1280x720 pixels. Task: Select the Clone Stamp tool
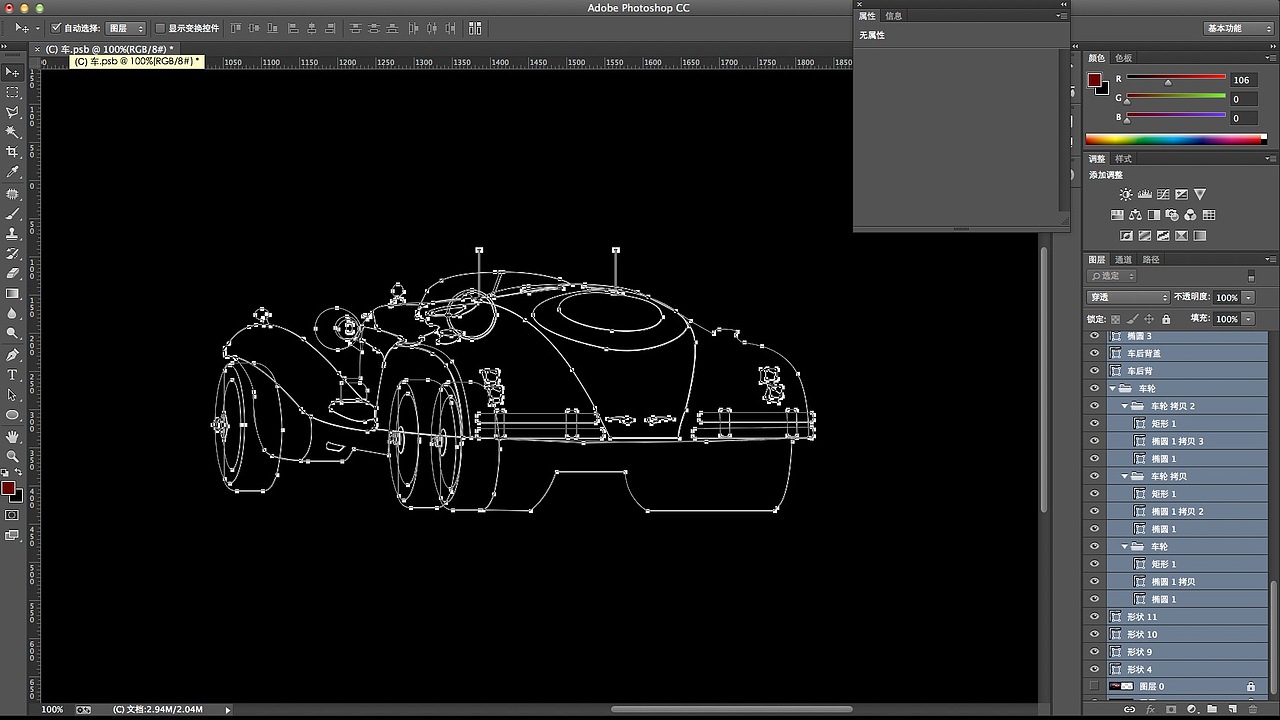(13, 233)
